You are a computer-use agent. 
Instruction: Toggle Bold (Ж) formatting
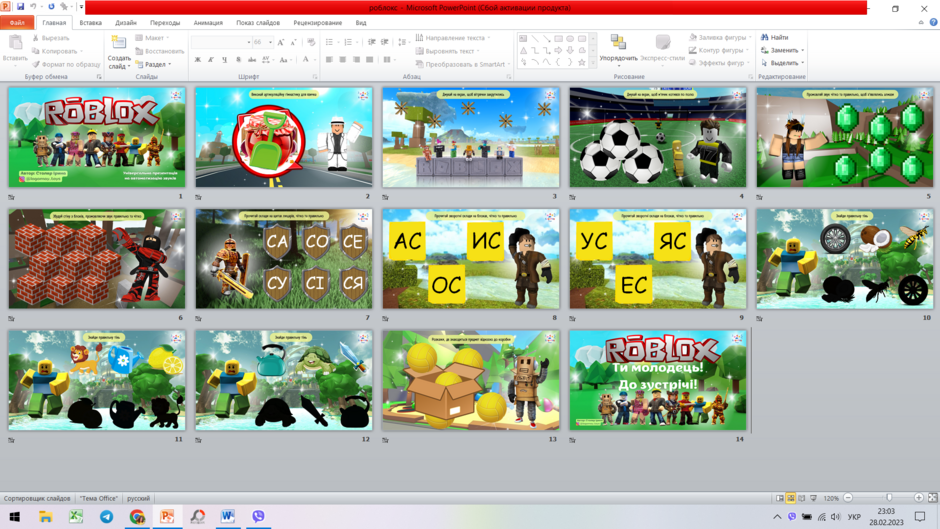(x=198, y=60)
